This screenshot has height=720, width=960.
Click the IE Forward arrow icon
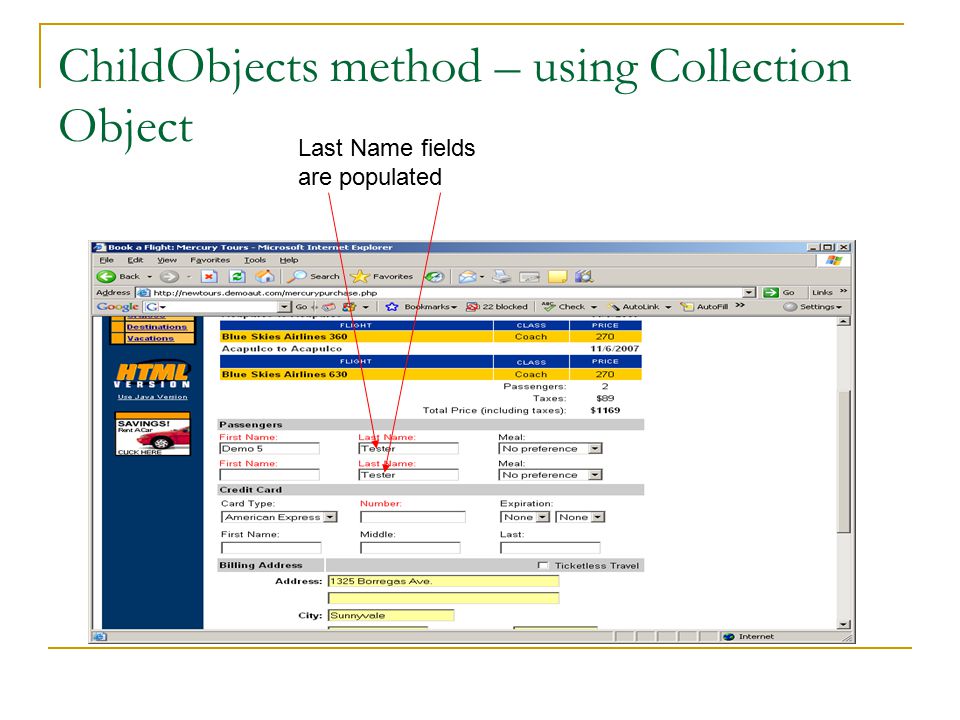click(x=170, y=277)
